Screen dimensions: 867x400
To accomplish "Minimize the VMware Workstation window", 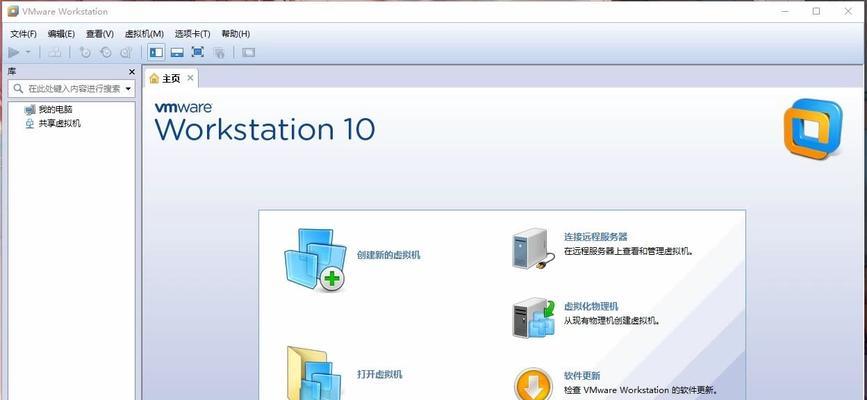I will (x=785, y=11).
